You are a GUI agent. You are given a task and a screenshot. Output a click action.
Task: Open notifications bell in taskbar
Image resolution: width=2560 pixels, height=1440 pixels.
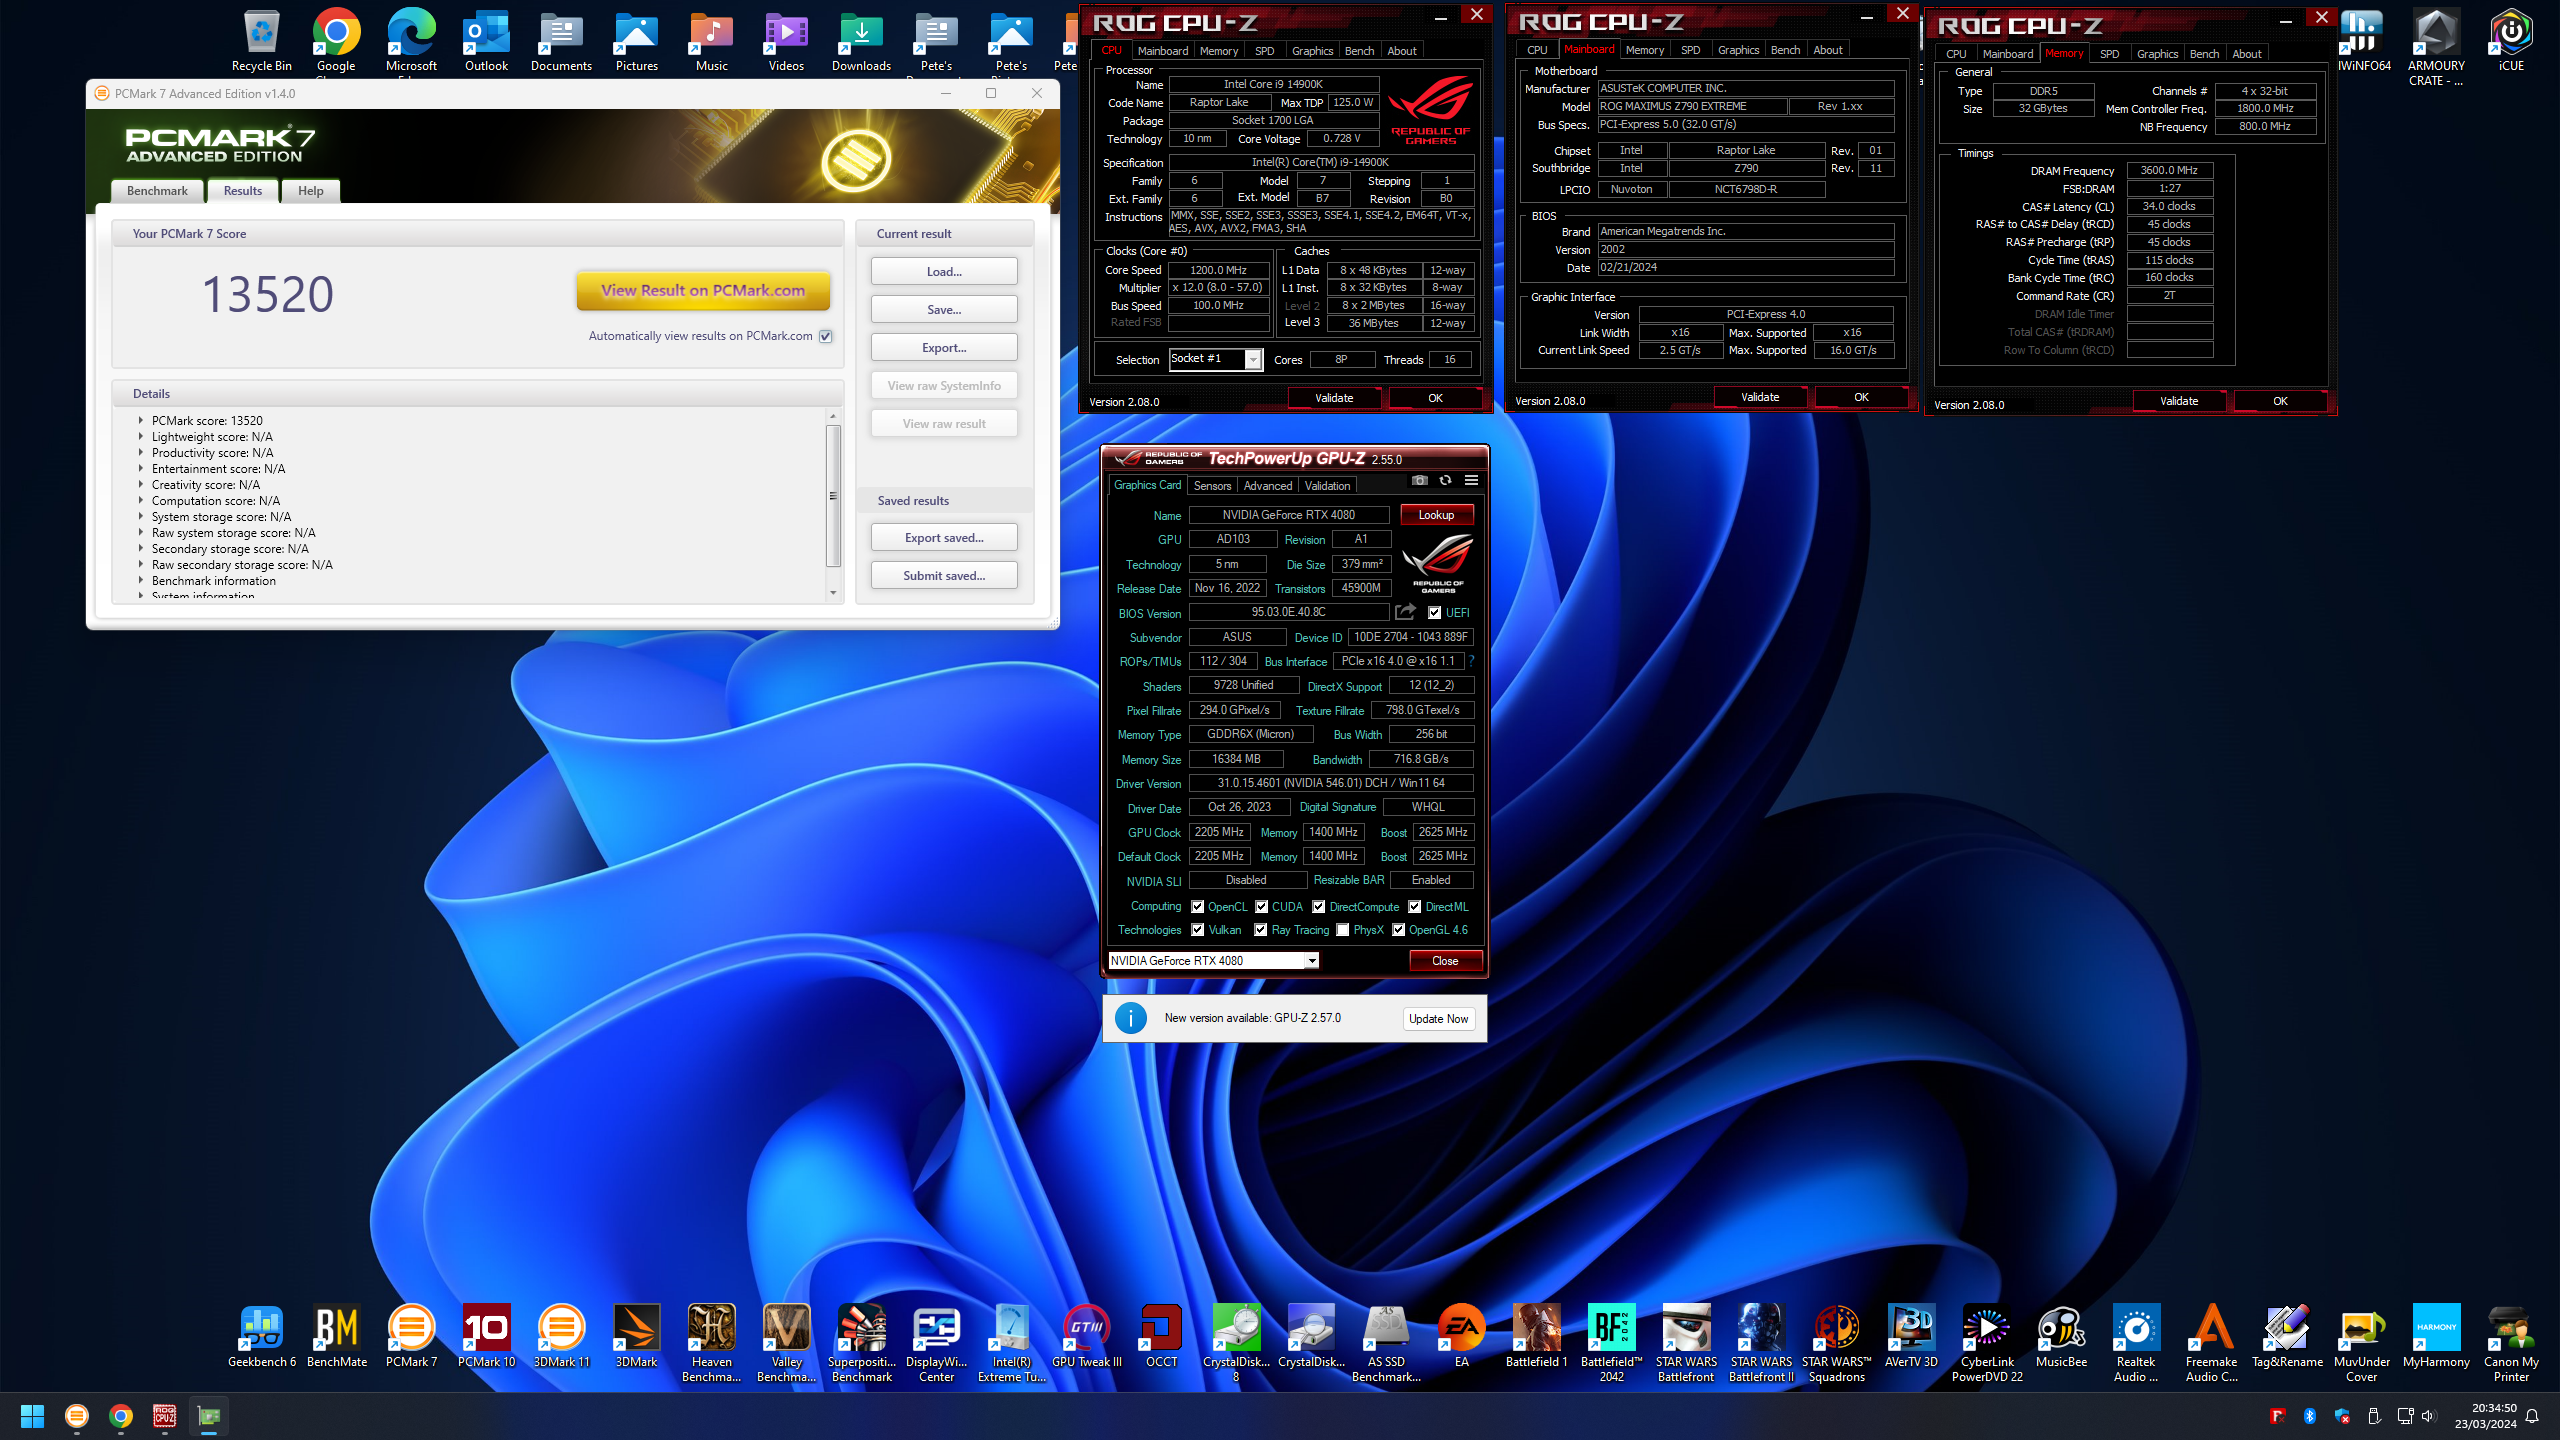(x=2532, y=1416)
